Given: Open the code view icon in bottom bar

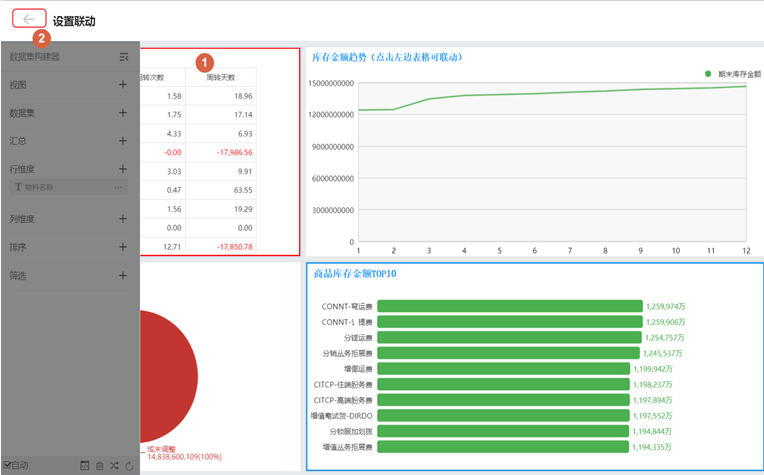Looking at the screenshot, I should tap(85, 466).
